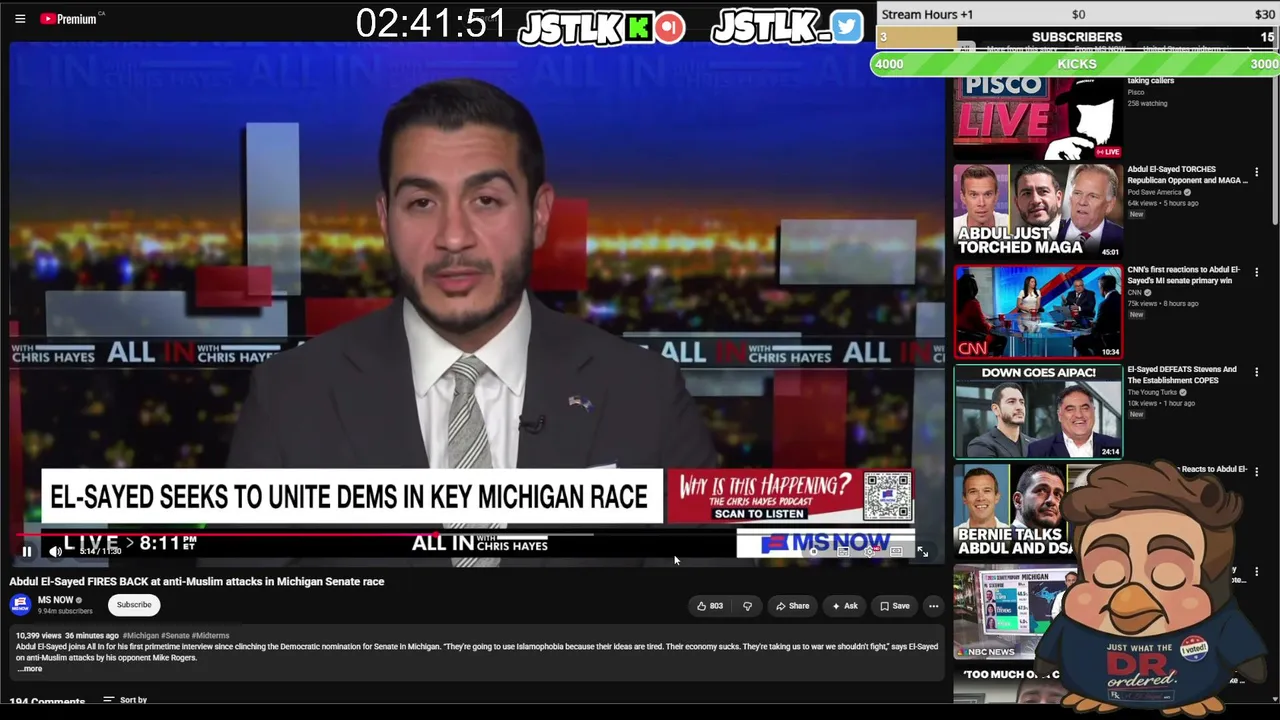
Task: Click the red record-style icon beside Kick logo
Action: pyautogui.click(x=670, y=27)
